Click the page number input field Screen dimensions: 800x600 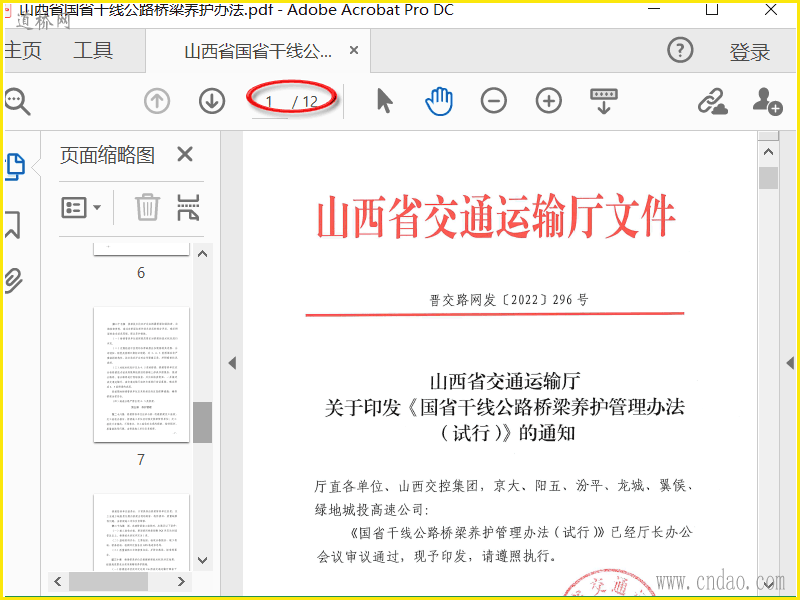point(269,102)
